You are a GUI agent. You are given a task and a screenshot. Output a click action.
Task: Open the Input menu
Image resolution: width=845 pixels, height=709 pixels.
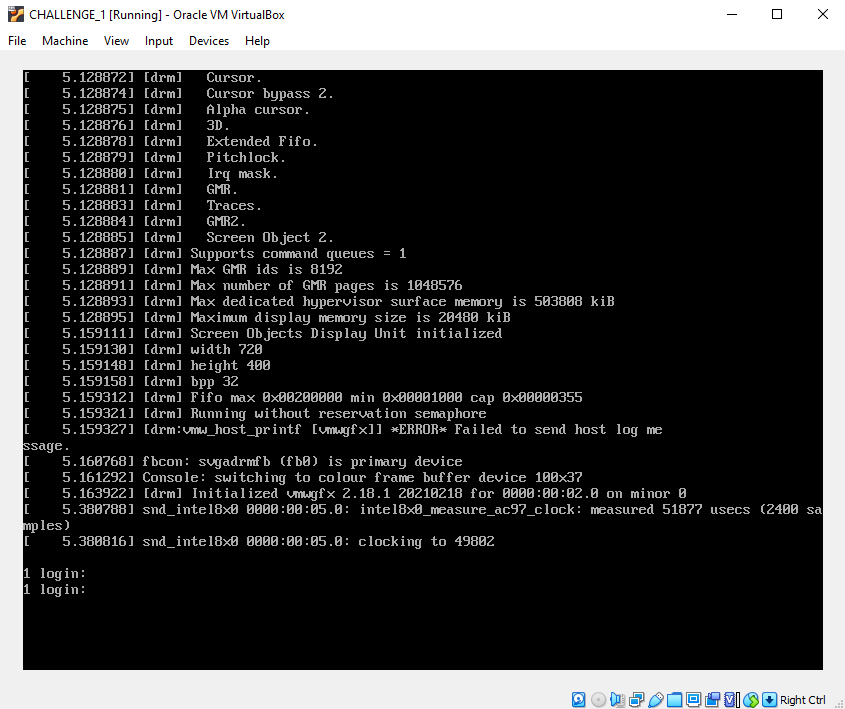pos(159,41)
